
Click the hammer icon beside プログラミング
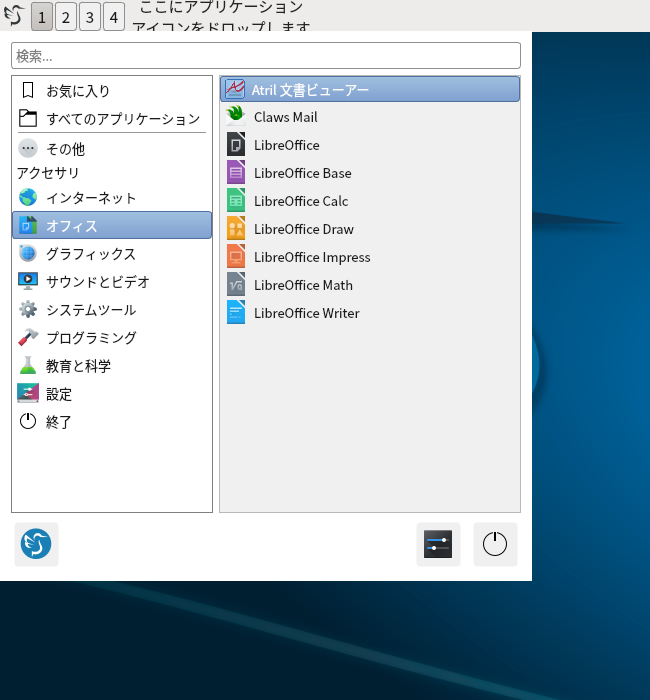point(28,338)
